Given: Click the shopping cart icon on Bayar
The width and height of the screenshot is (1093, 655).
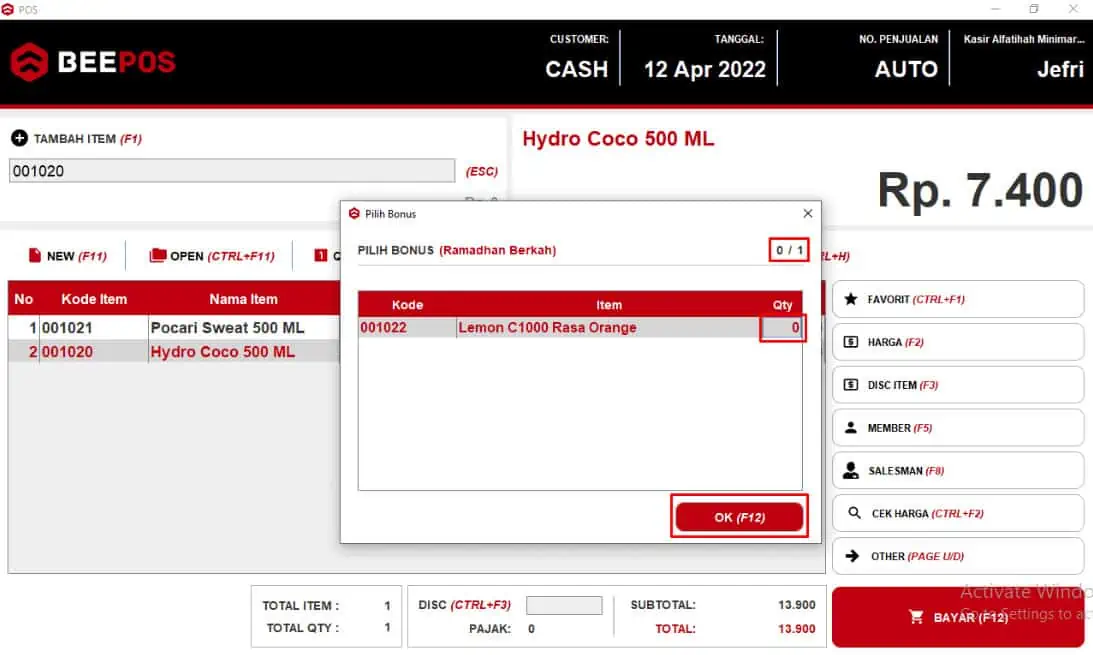Looking at the screenshot, I should point(916,617).
